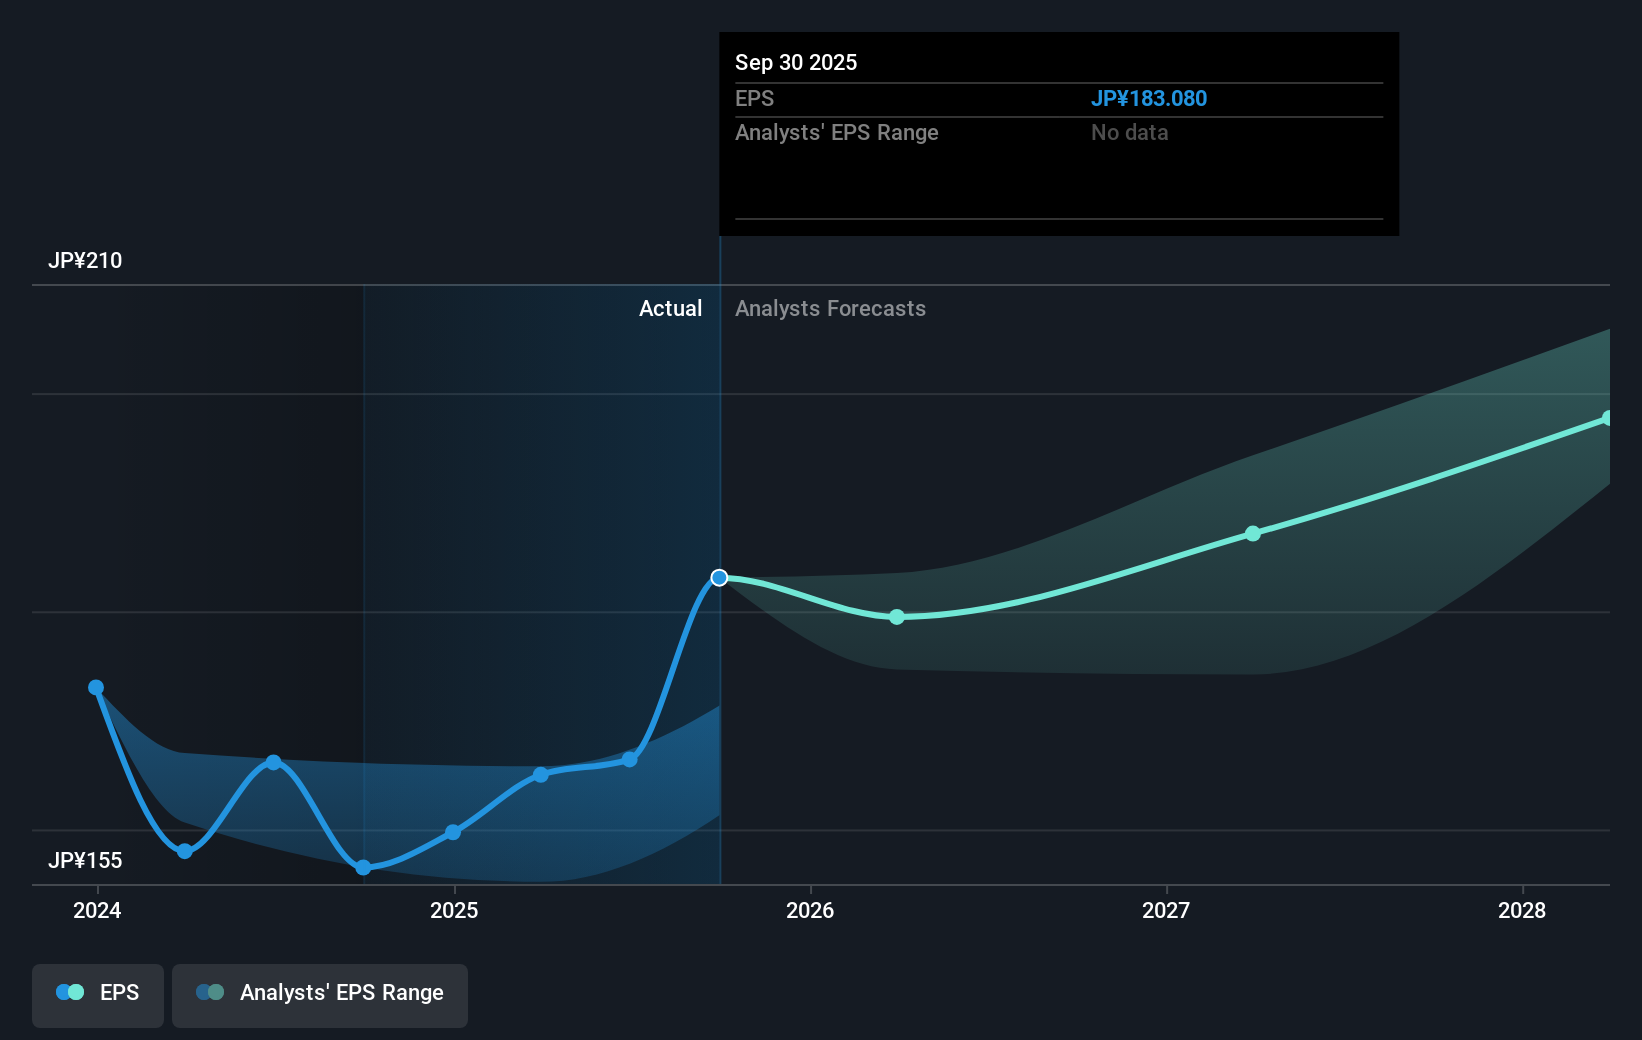The width and height of the screenshot is (1642, 1040).
Task: Click the 2028 x-axis label
Action: pos(1522,911)
